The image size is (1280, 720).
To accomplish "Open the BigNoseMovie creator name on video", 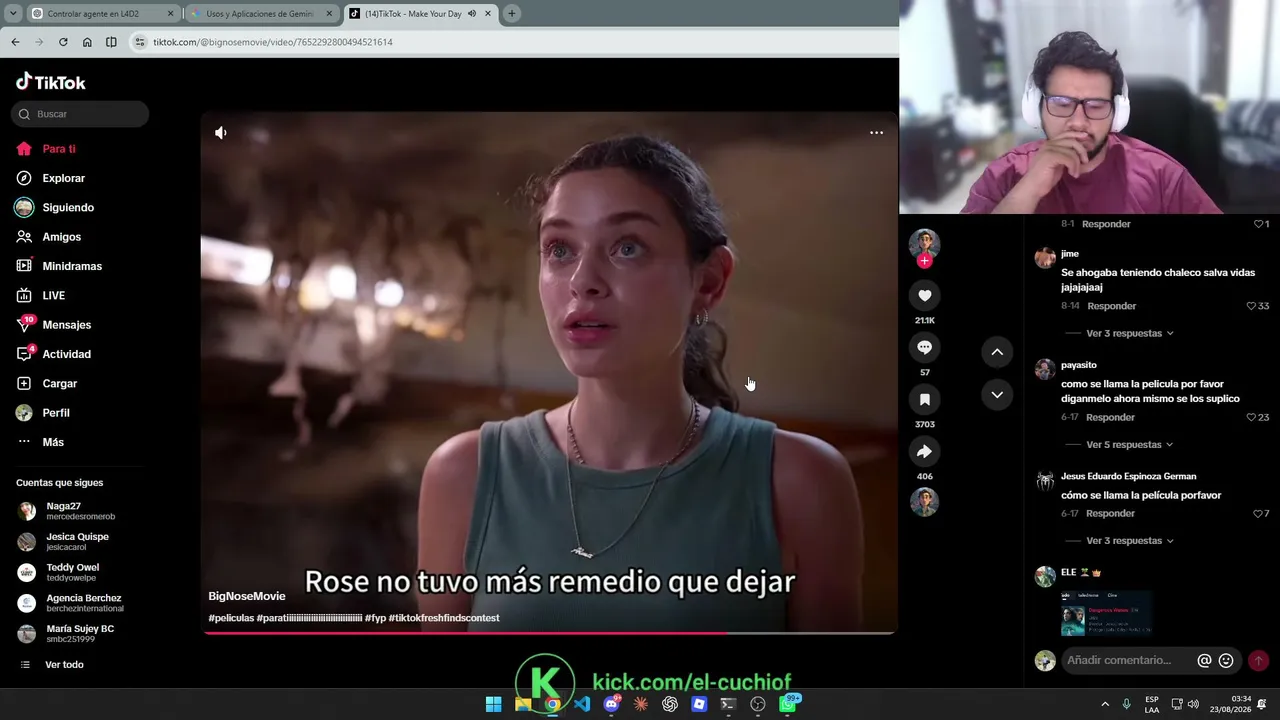I will click(x=247, y=596).
